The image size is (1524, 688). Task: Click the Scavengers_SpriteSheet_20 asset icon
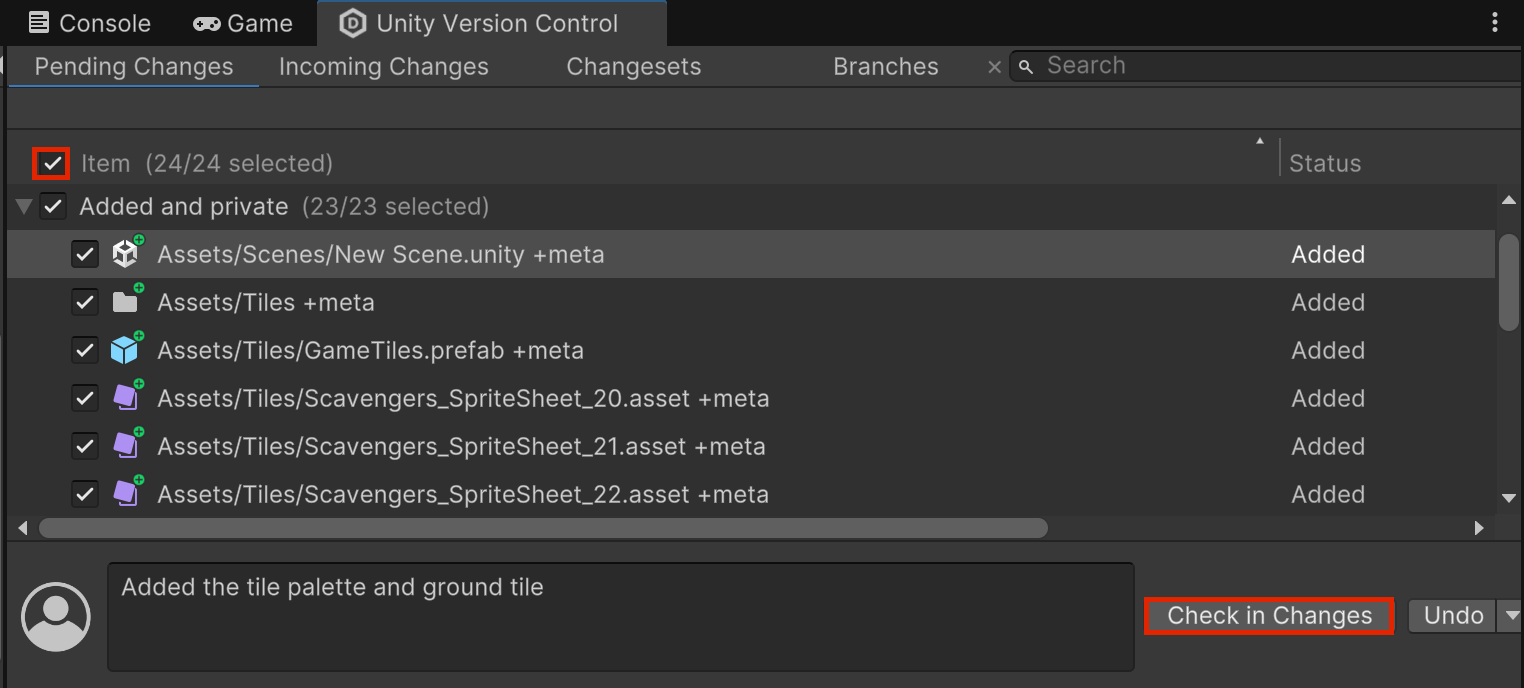point(126,398)
